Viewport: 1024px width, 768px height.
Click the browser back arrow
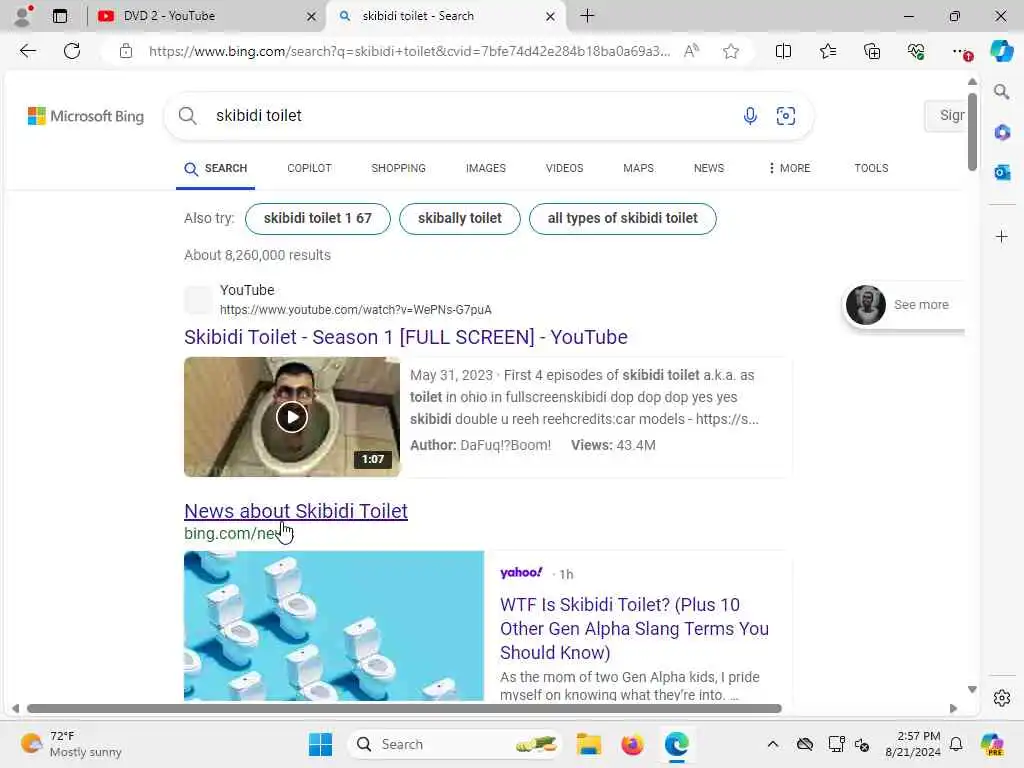click(x=27, y=51)
